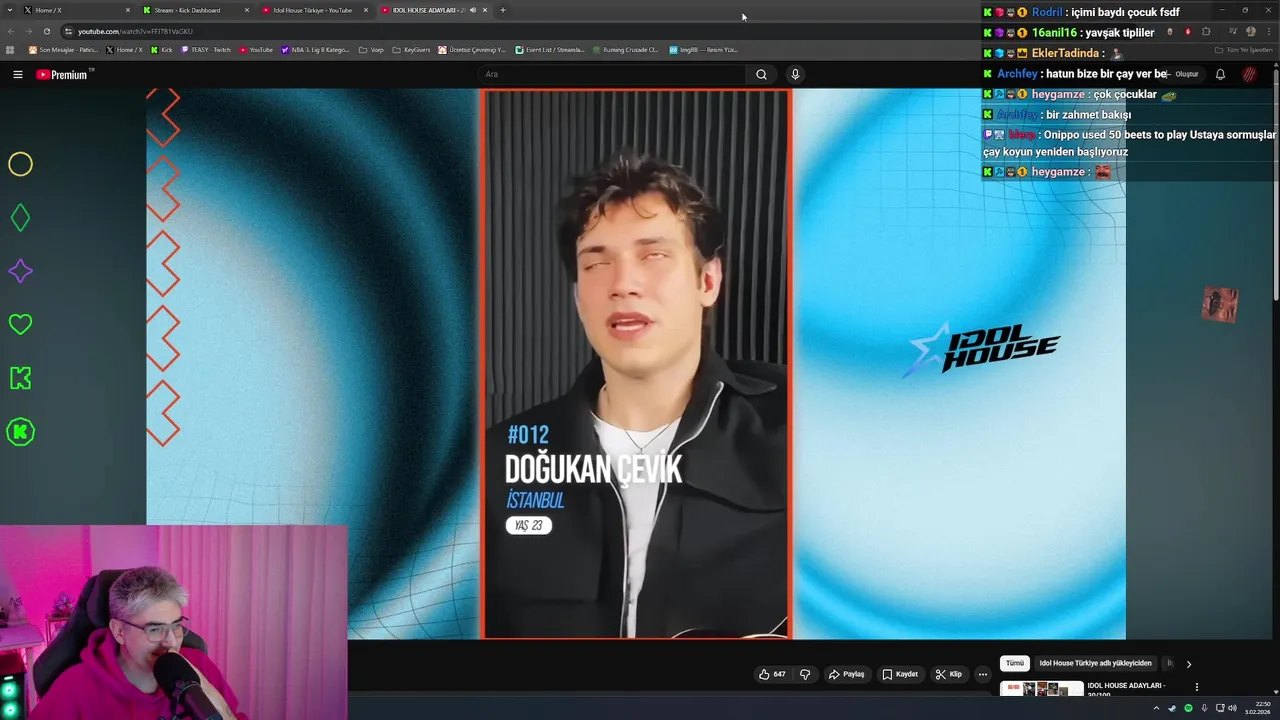Like the video with 647 likes

click(x=771, y=674)
